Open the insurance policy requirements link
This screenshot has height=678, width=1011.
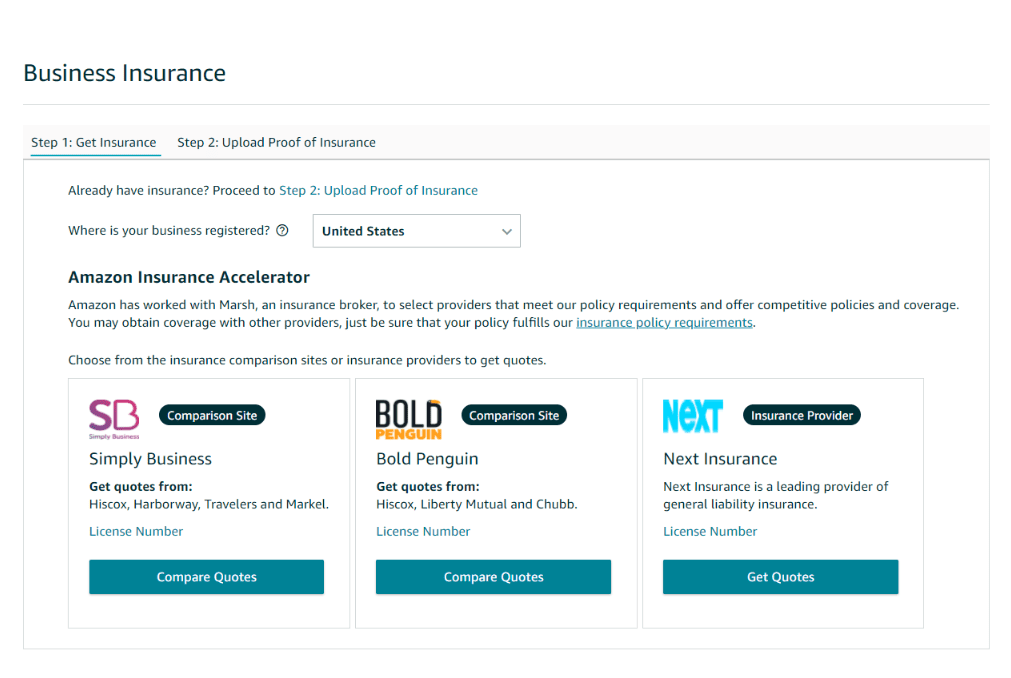tap(664, 322)
